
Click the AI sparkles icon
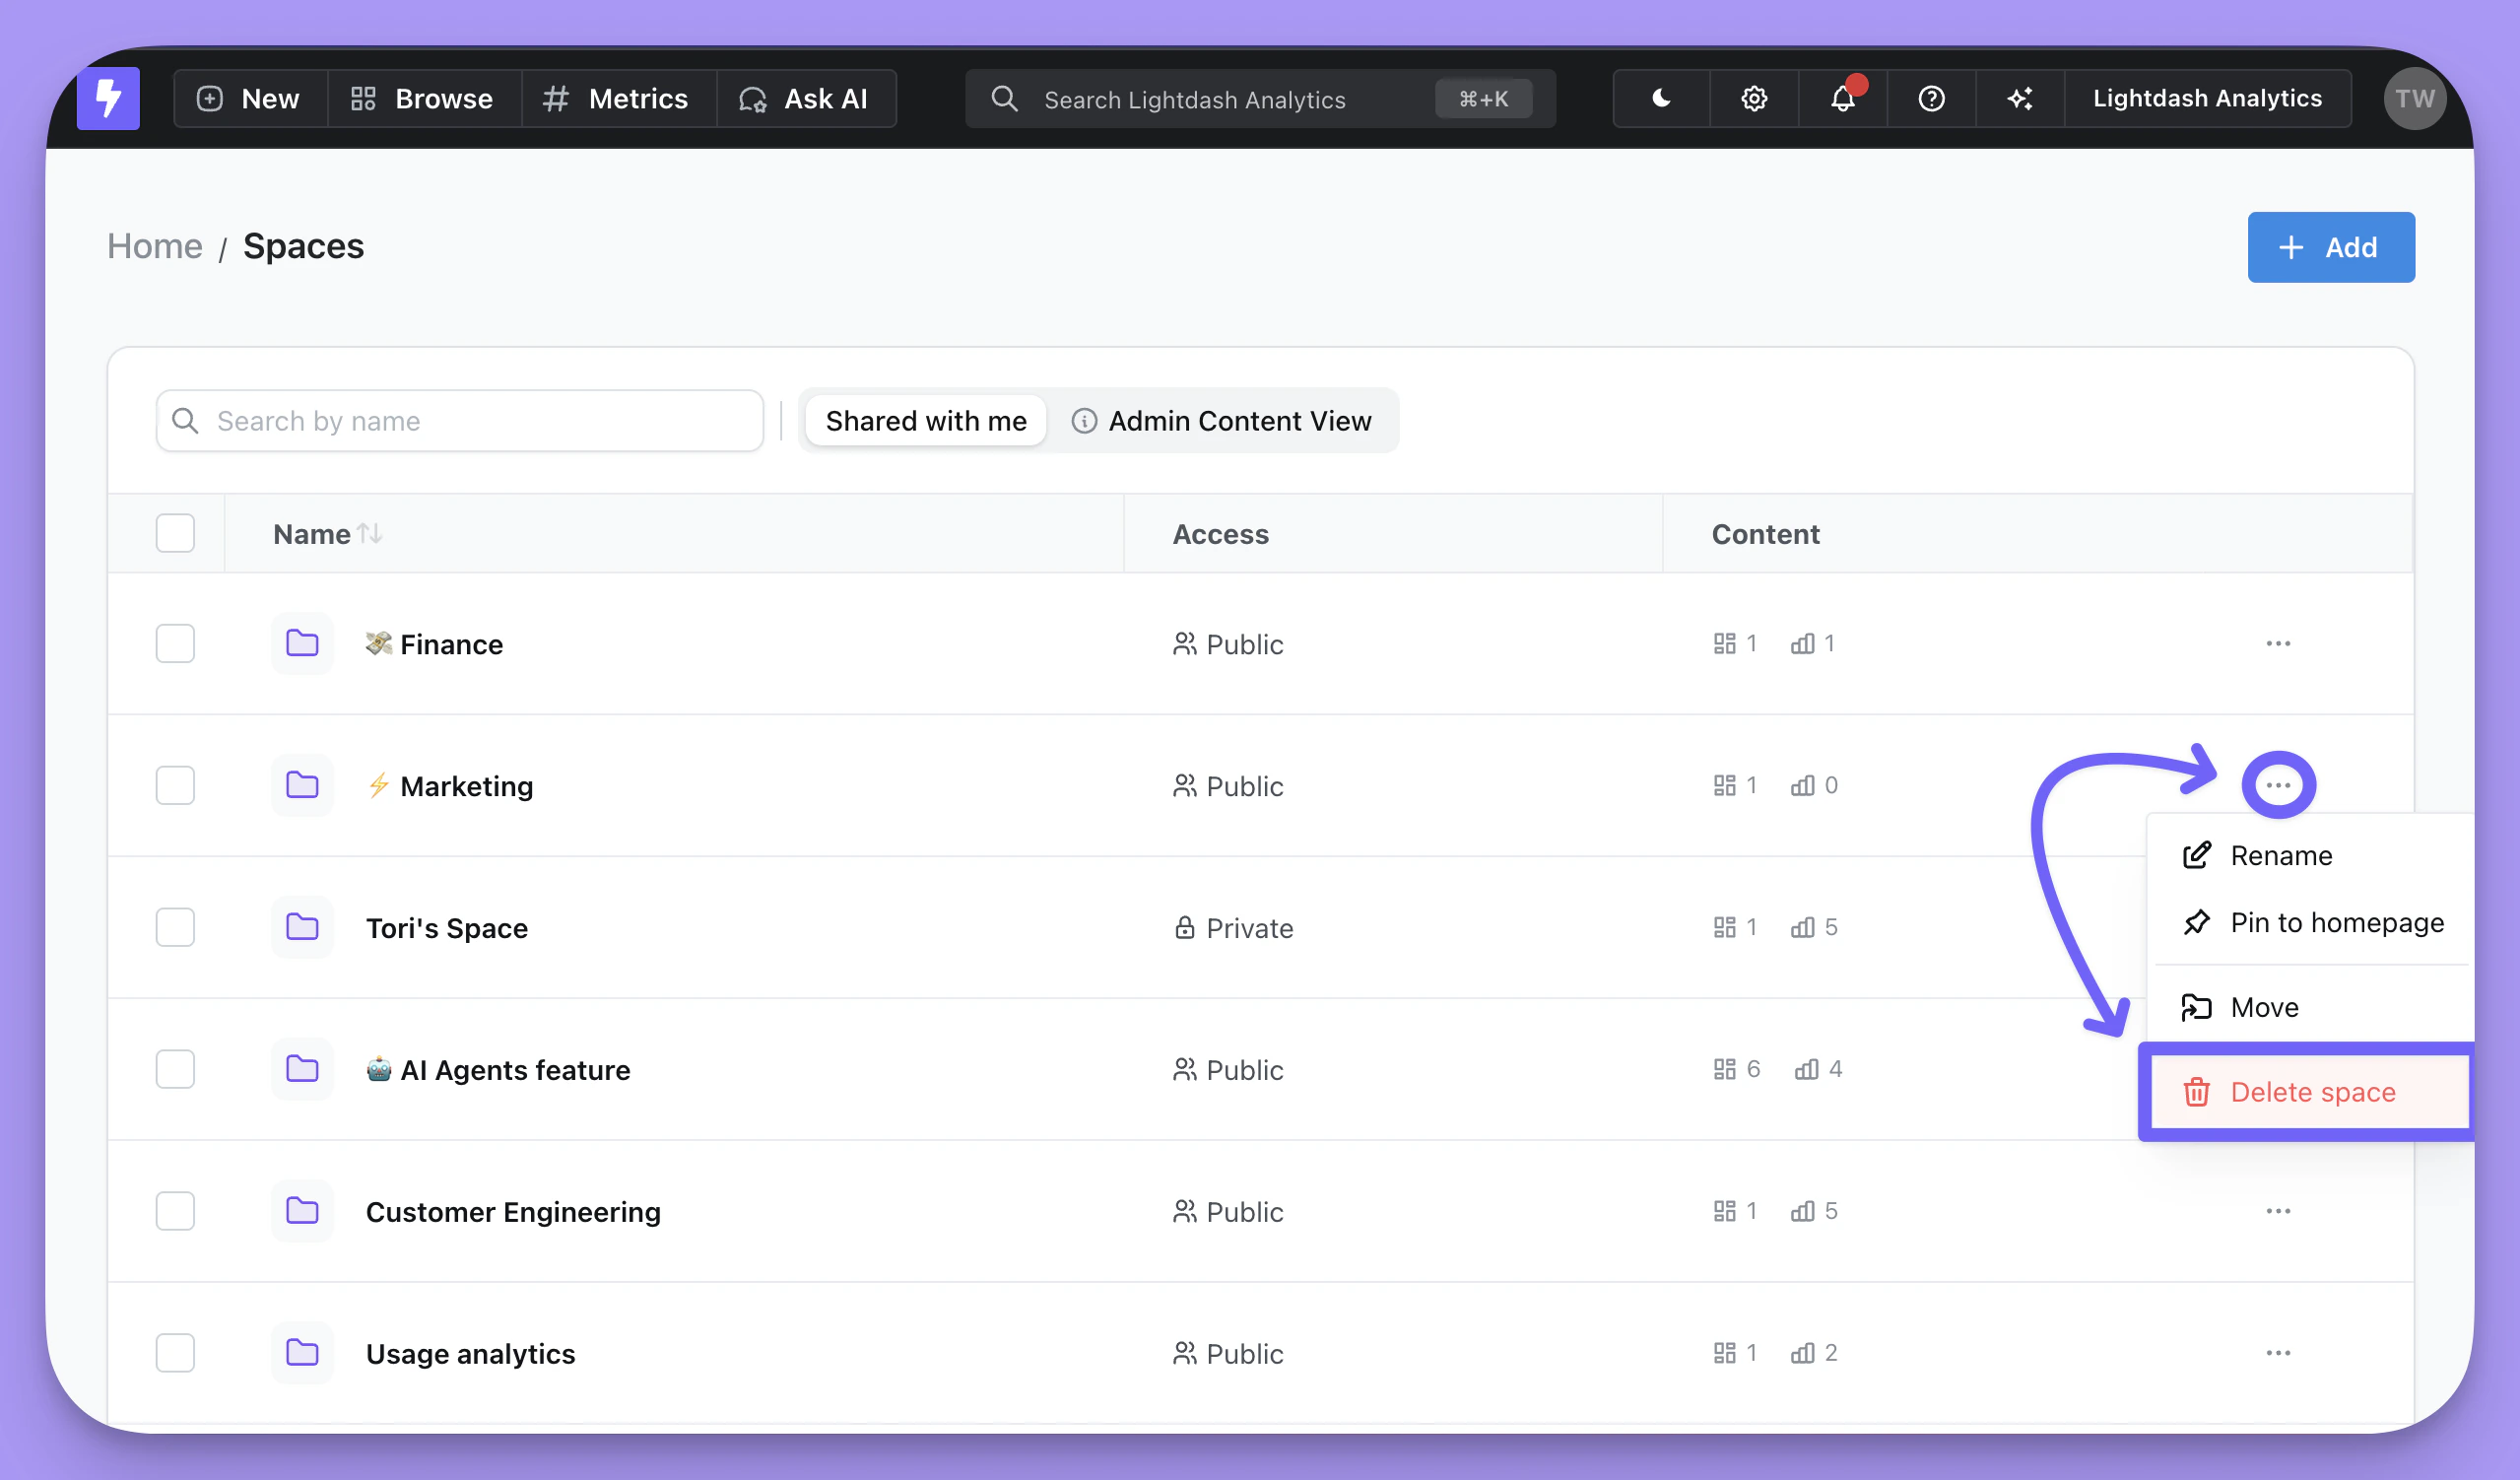coord(2020,98)
